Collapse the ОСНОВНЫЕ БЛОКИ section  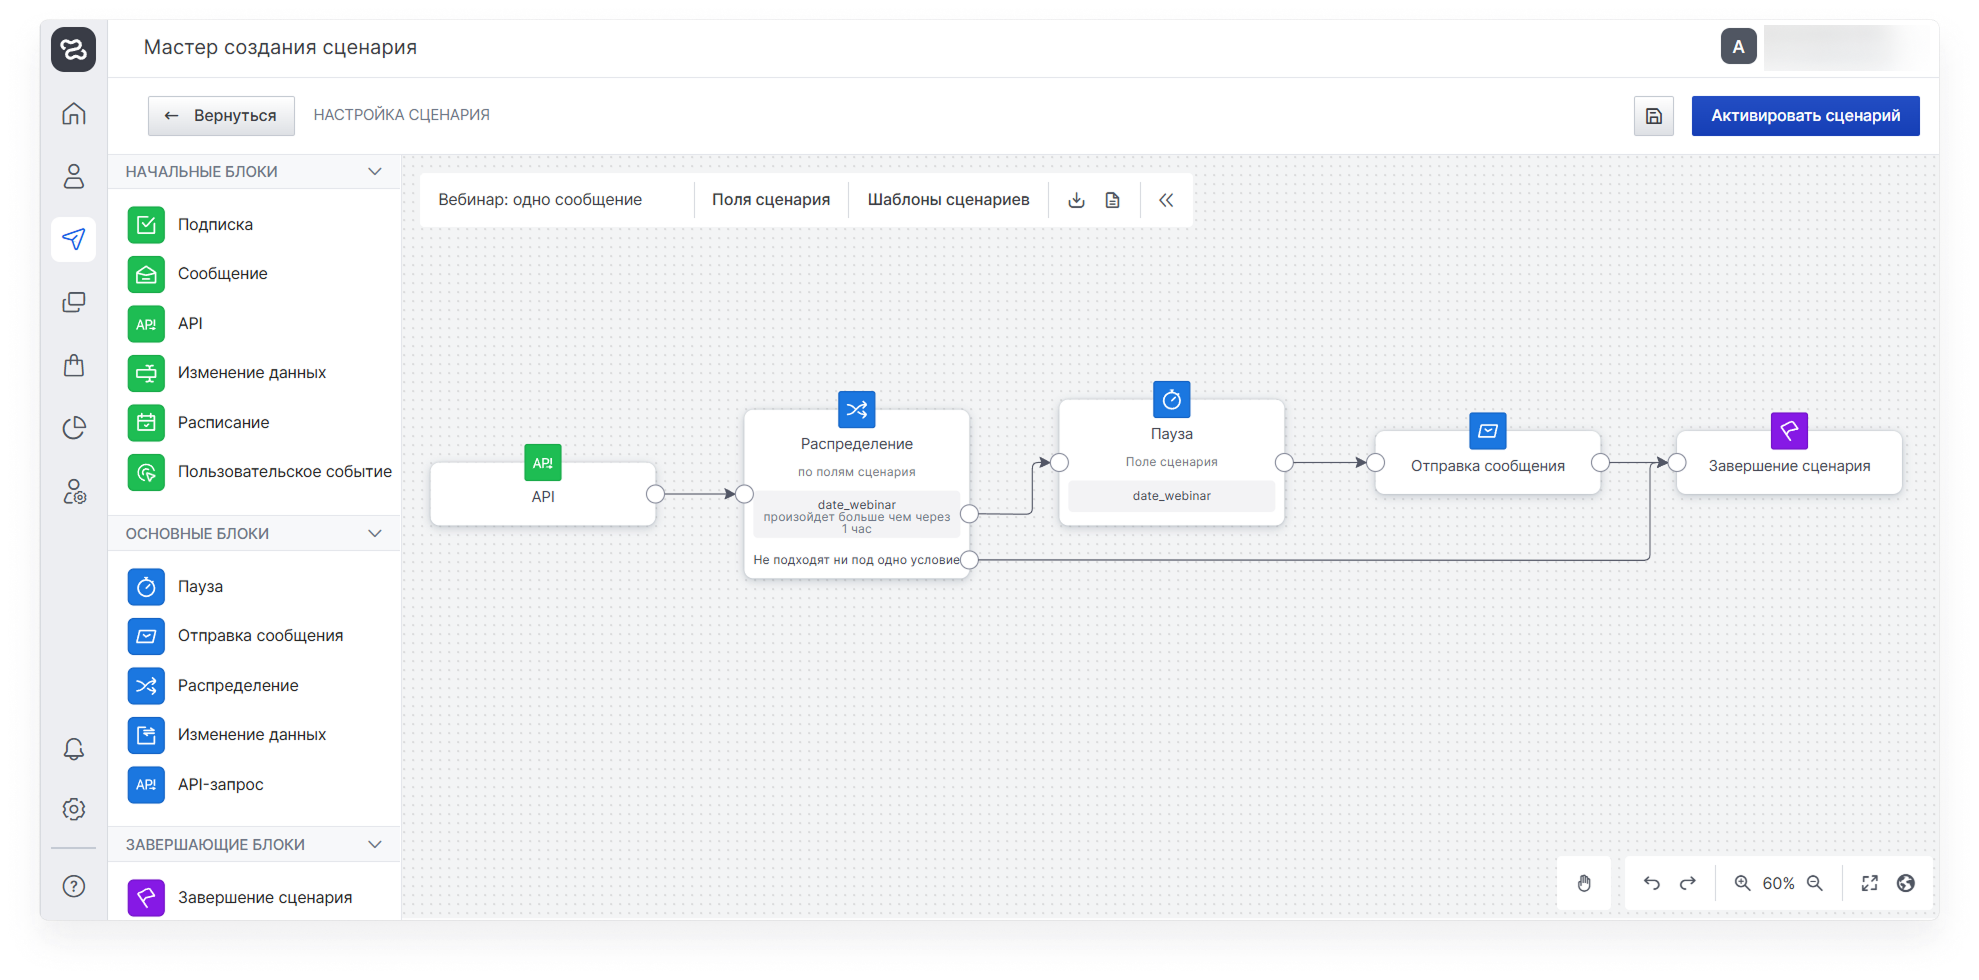pyautogui.click(x=375, y=534)
